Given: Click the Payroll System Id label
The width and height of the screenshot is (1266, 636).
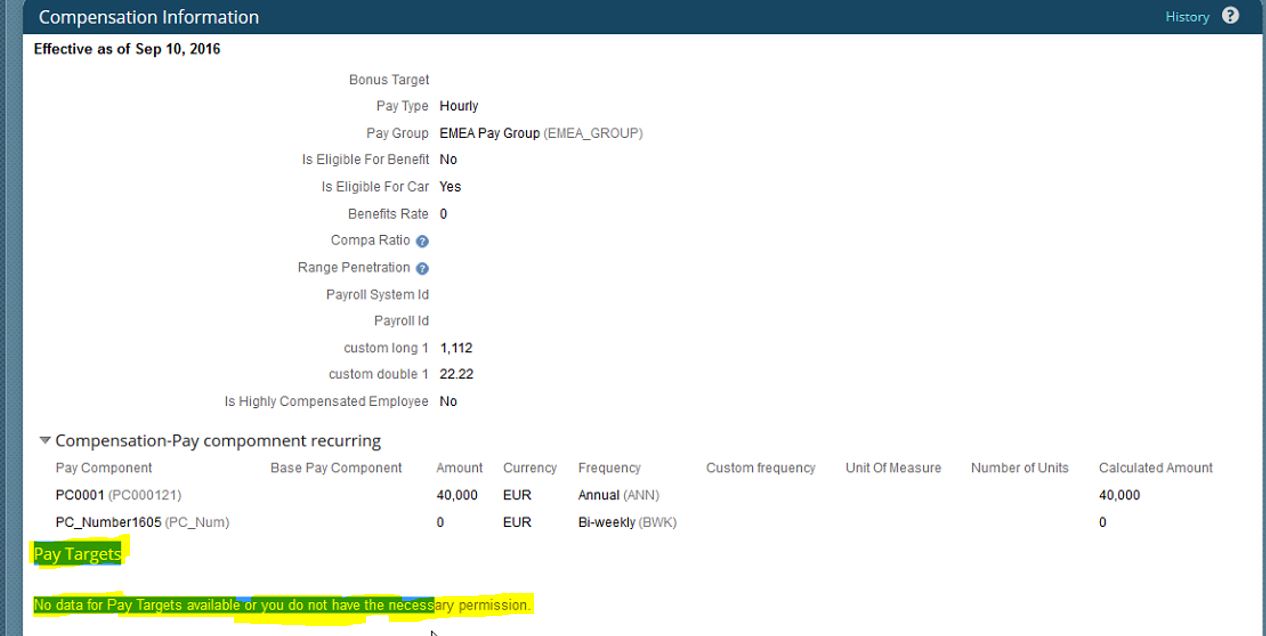Looking at the screenshot, I should pyautogui.click(x=377, y=295).
